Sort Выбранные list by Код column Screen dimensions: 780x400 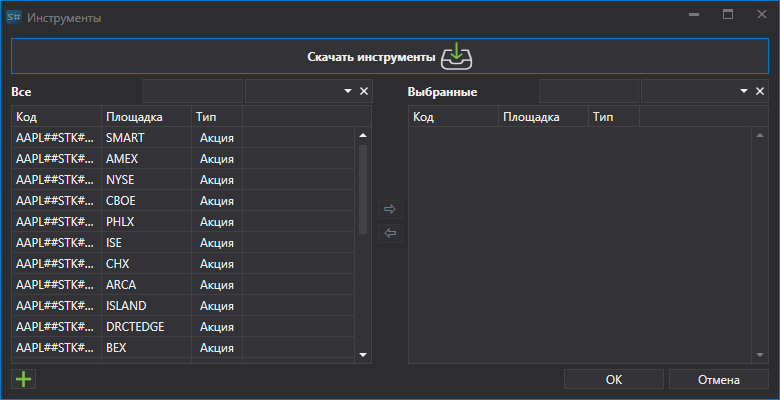click(454, 117)
